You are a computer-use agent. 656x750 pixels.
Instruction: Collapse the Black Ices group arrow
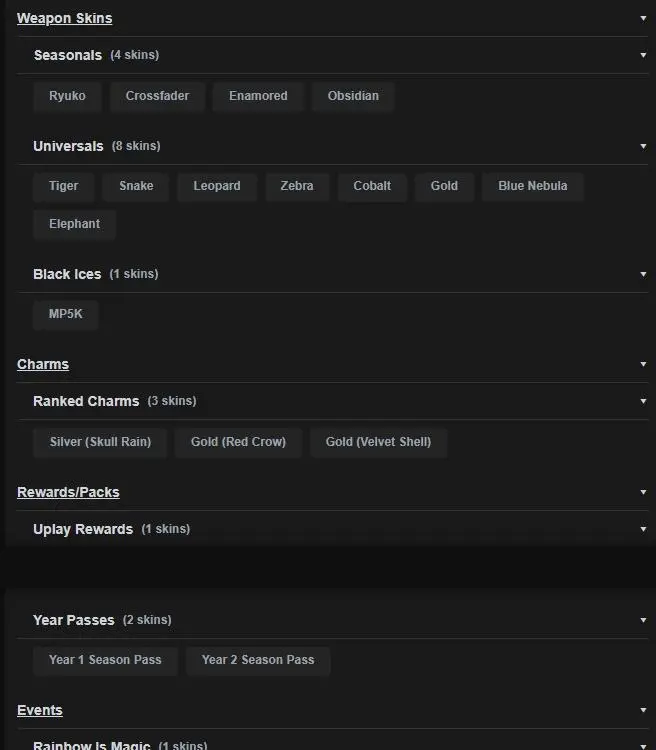pyautogui.click(x=643, y=274)
